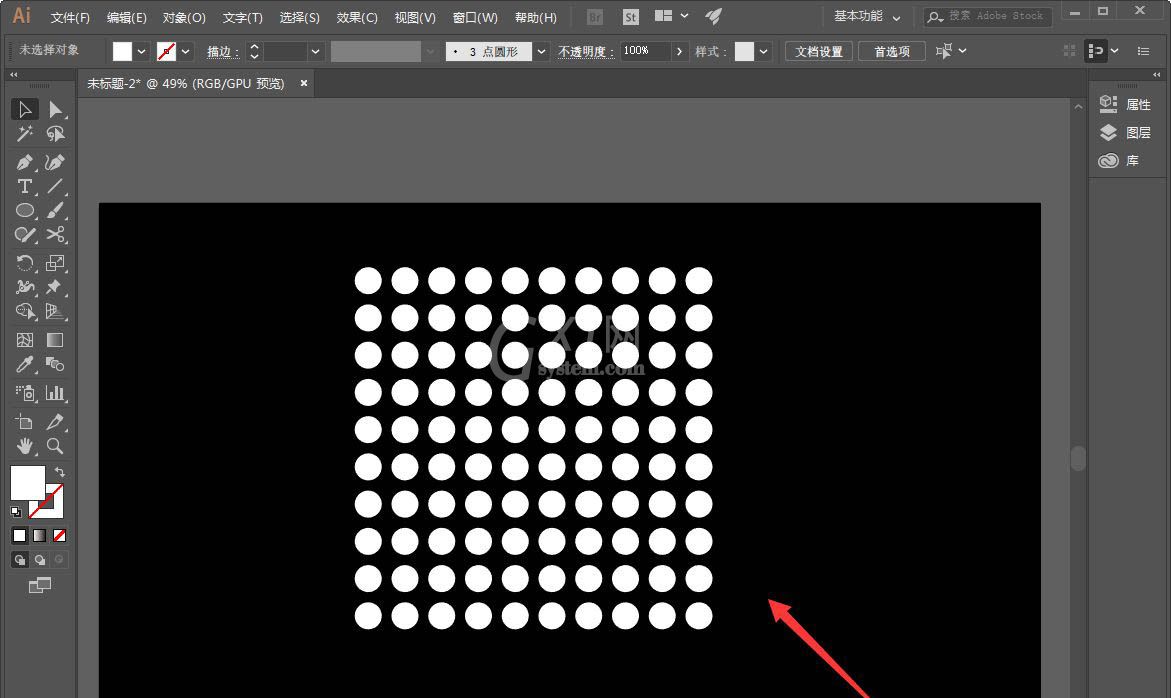The height and width of the screenshot is (698, 1171).
Task: Click the white Fill swatch in toolbox
Action: click(x=28, y=483)
